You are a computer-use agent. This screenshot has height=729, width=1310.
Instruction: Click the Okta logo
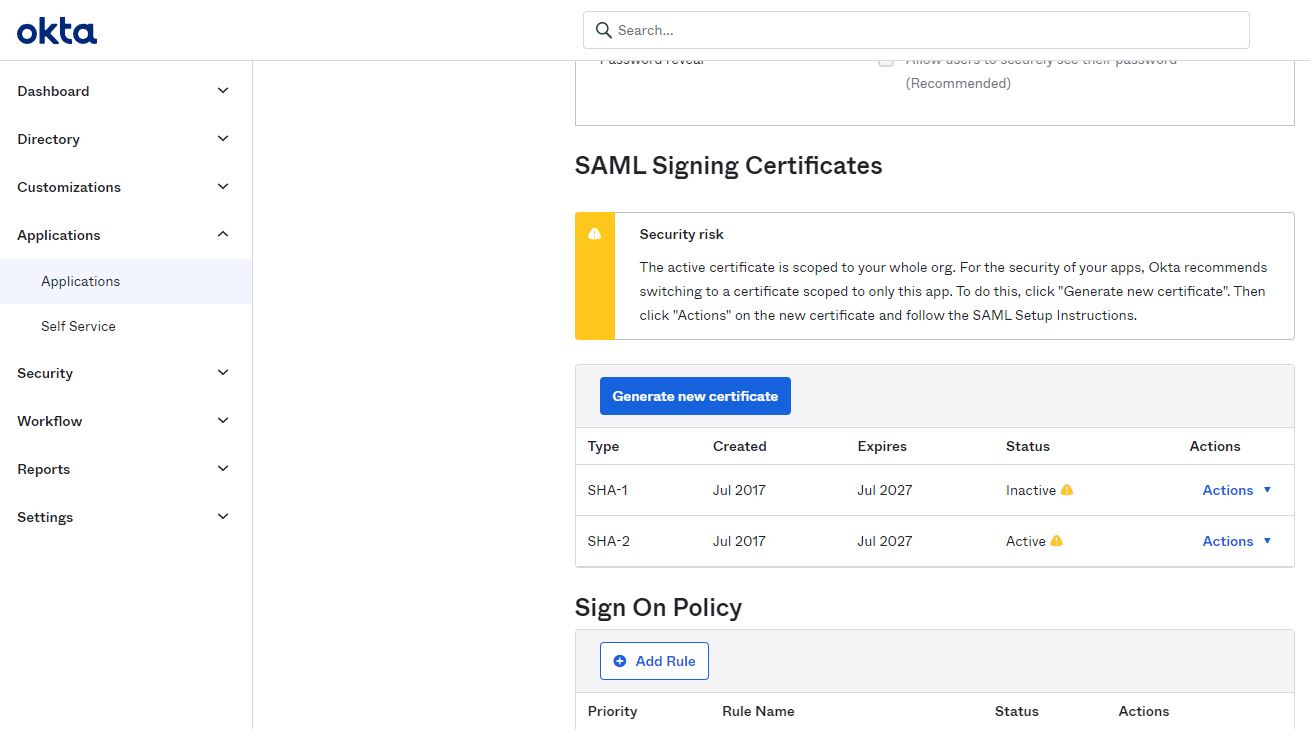click(x=57, y=31)
